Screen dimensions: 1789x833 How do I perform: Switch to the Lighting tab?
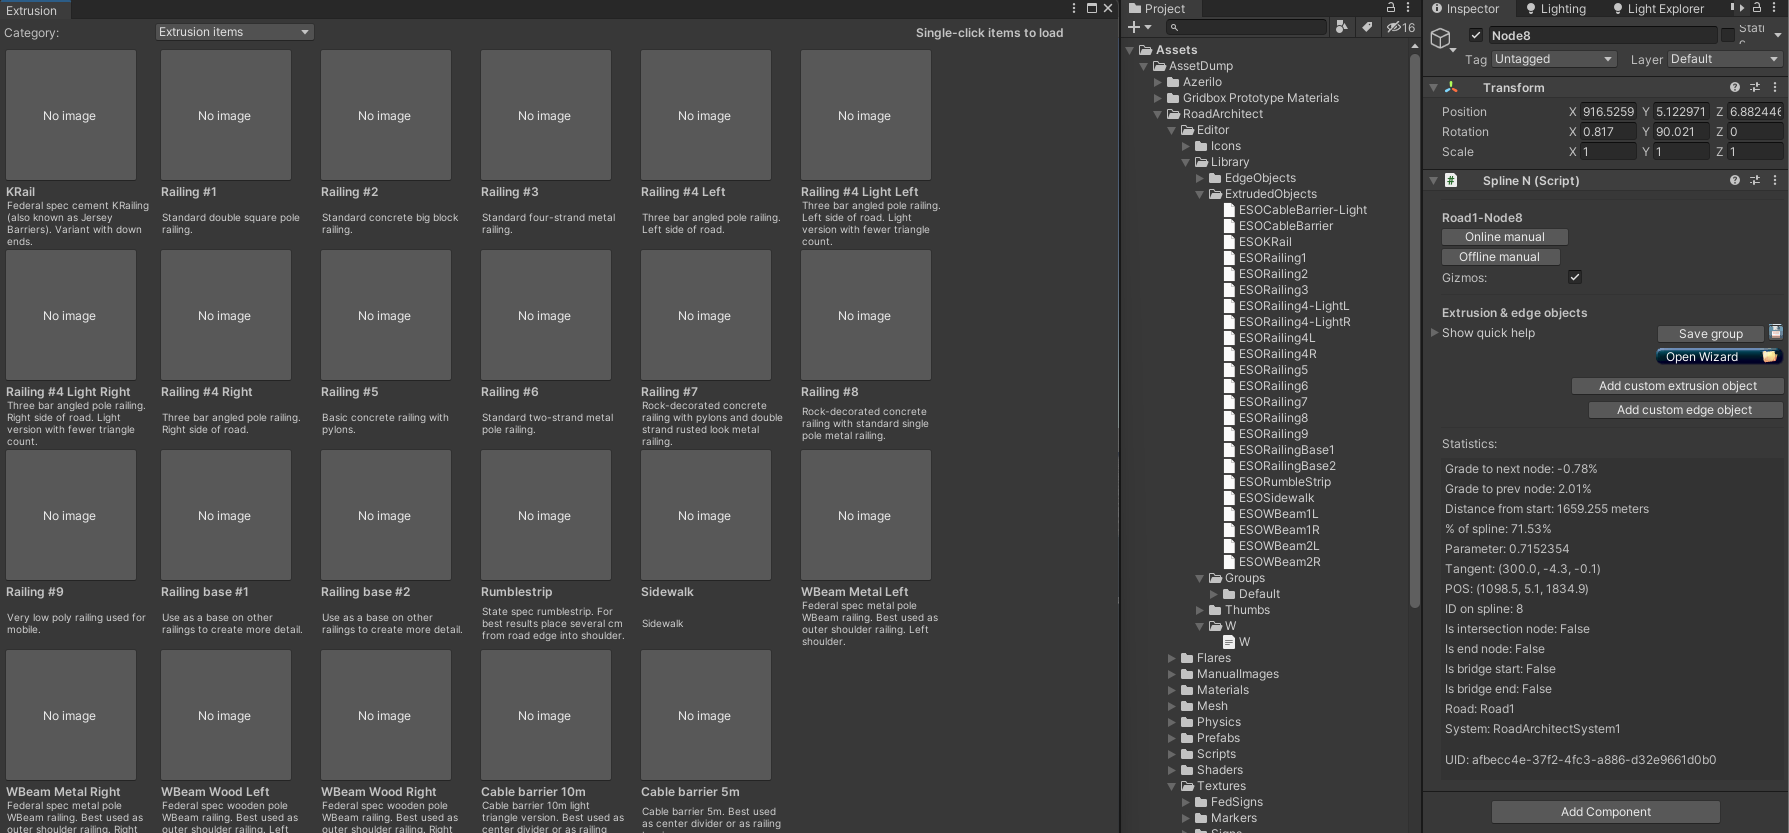[1555, 9]
